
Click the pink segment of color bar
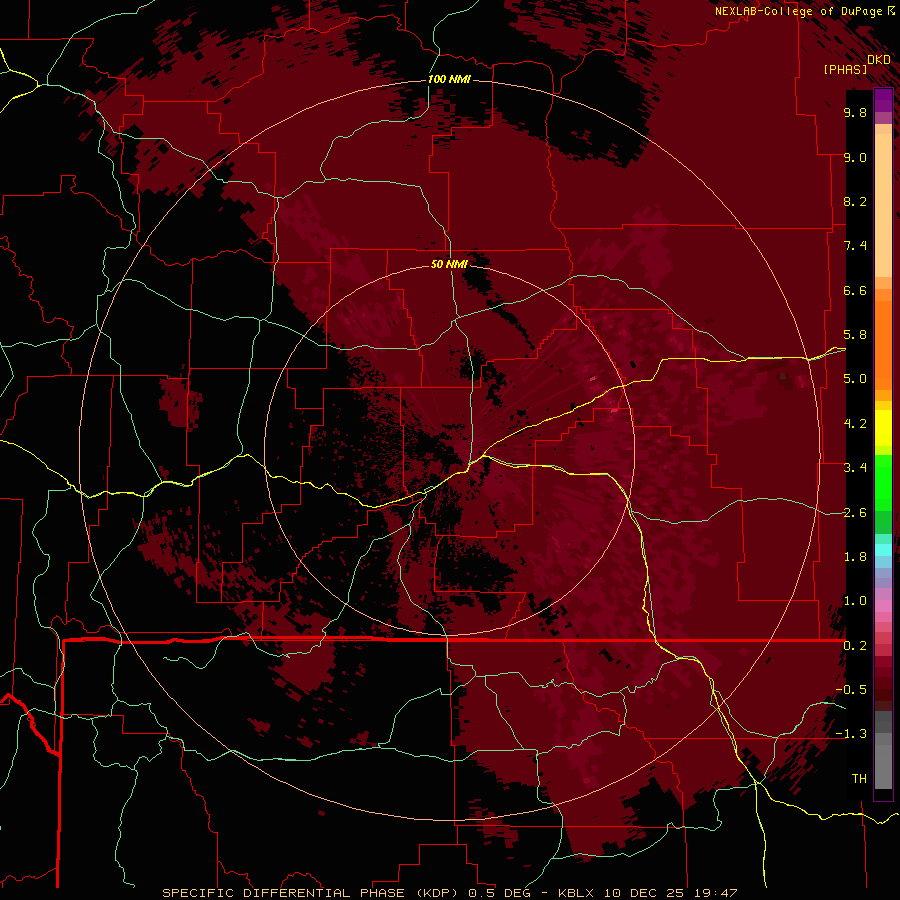[x=883, y=606]
